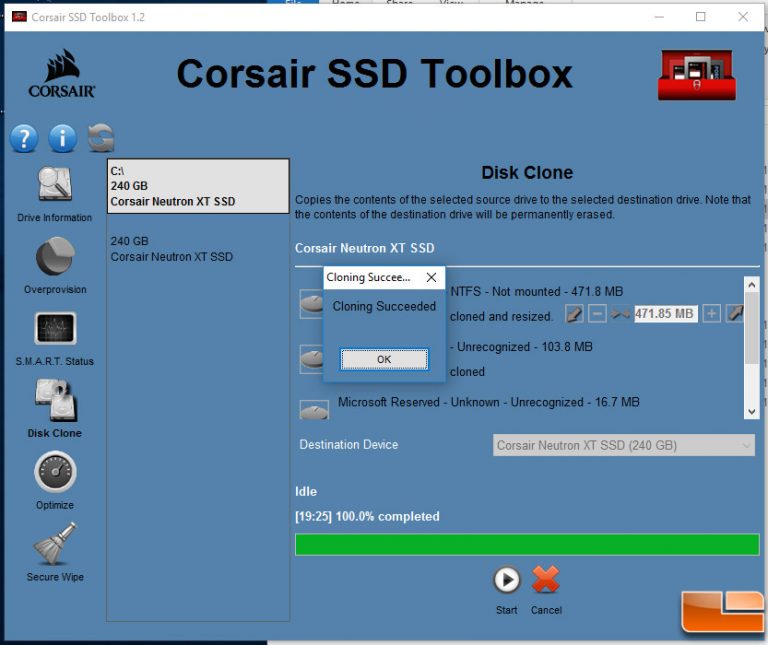Click the partition list scroll down arrow

point(751,412)
